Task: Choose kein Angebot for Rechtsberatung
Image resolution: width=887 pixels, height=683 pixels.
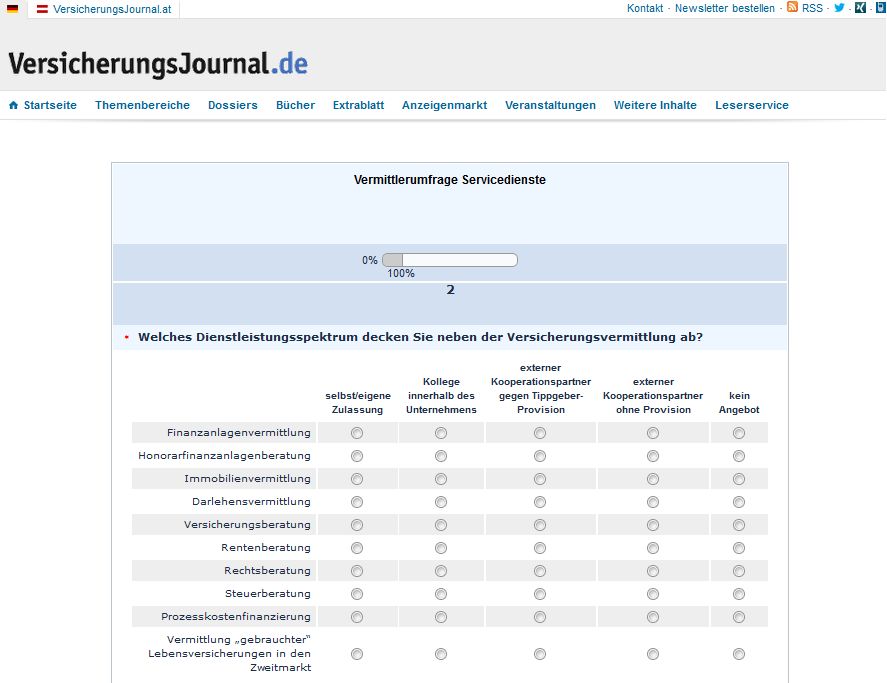Action: [x=738, y=570]
